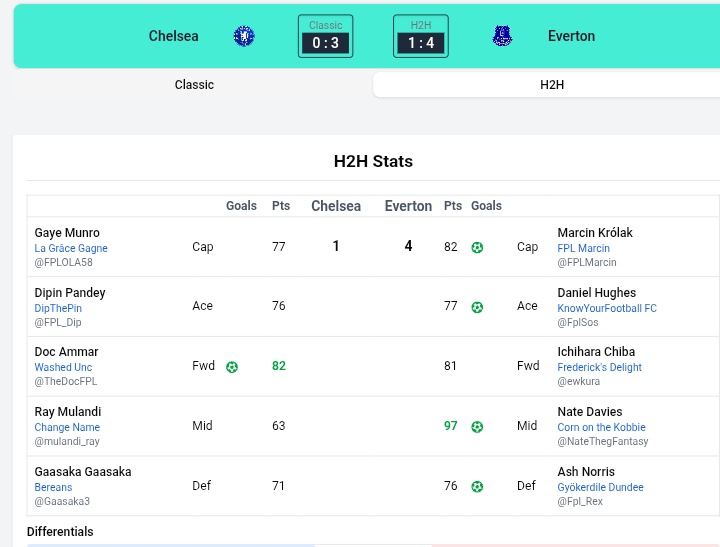Select the name Ash Norris
Screen dimensions: 720x547
point(586,472)
